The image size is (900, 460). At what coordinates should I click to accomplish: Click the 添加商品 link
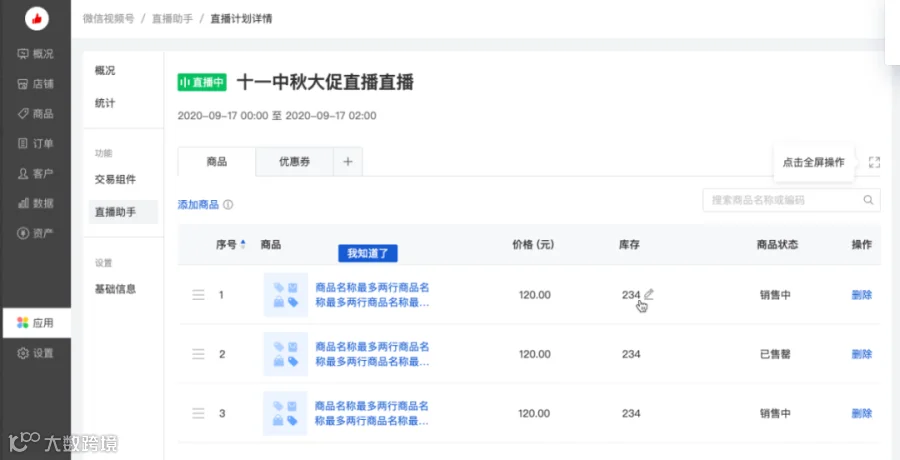click(198, 204)
